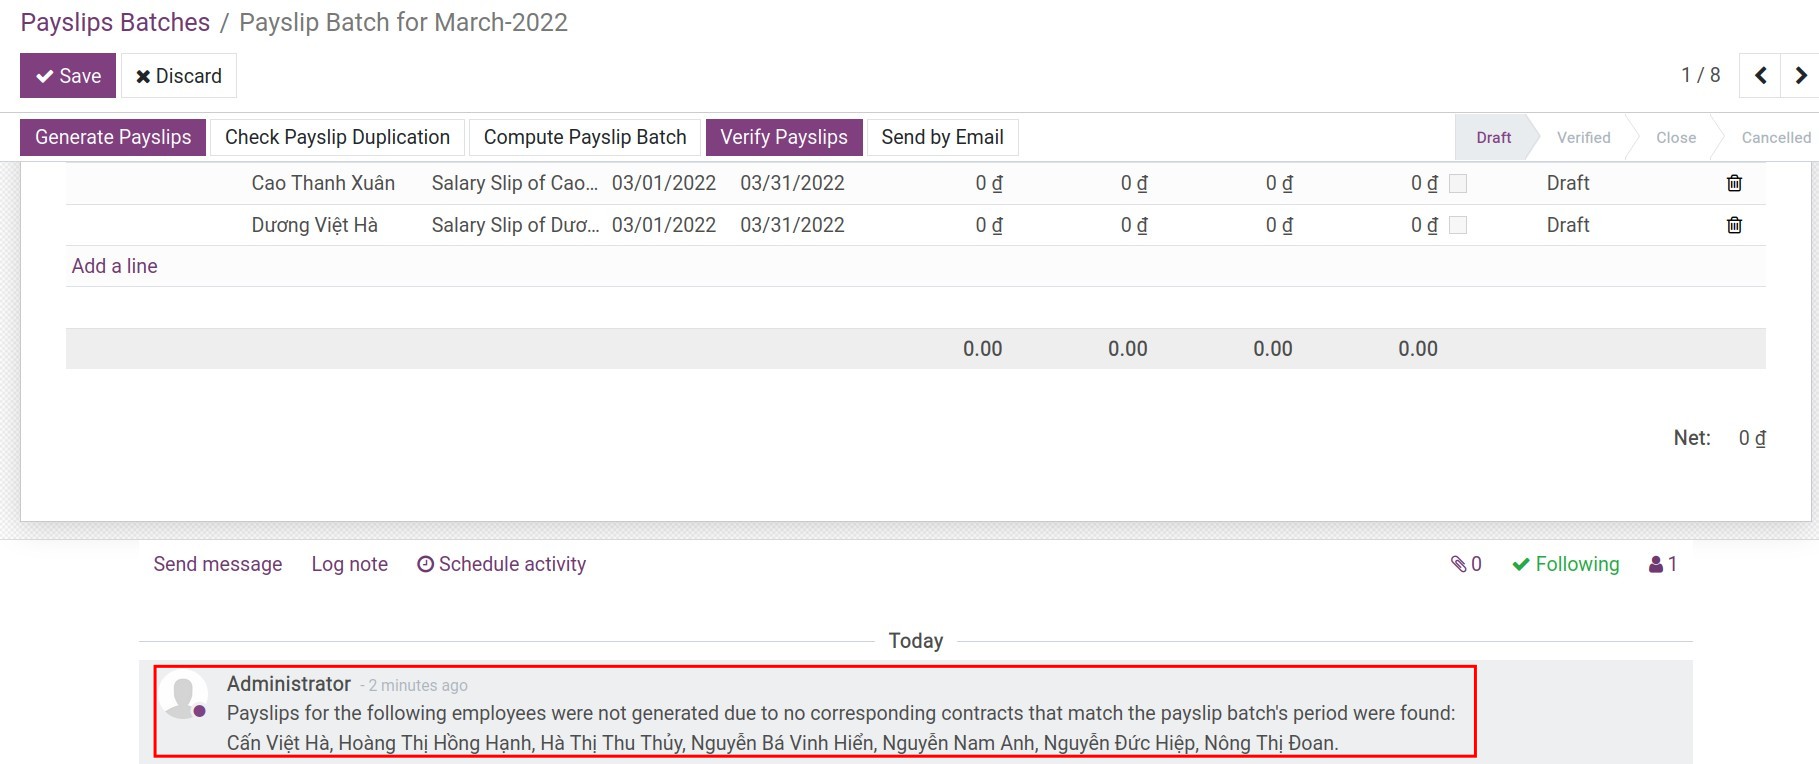Viewport: 1819px width, 764px height.
Task: Click 03/31/2022 in Dương Việt Hà row
Action: 792,225
